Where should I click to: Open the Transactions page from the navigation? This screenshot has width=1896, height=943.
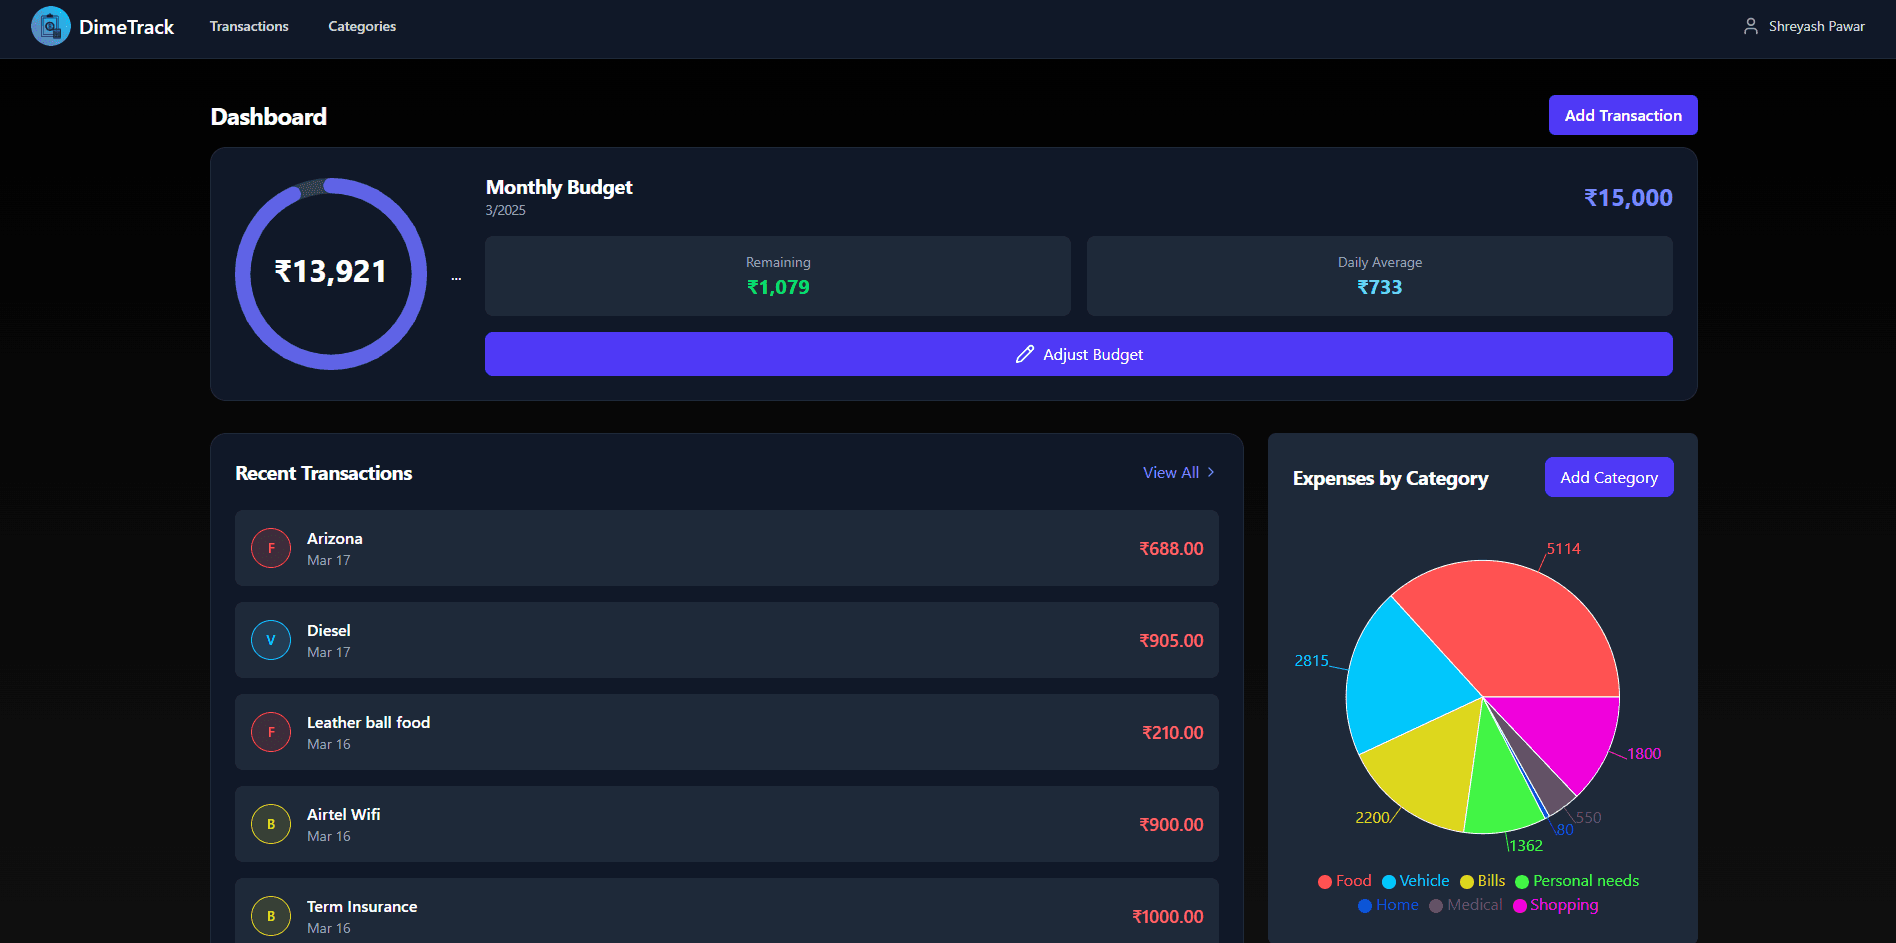point(248,26)
